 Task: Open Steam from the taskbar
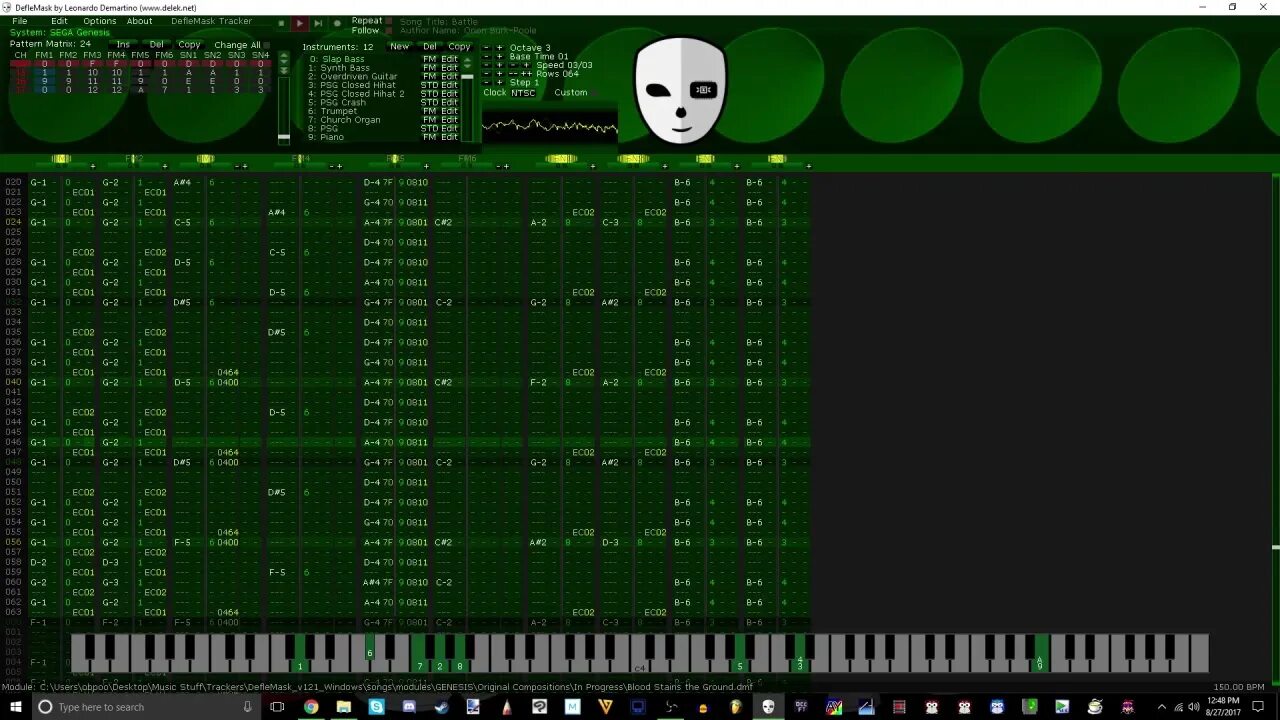[x=441, y=706]
